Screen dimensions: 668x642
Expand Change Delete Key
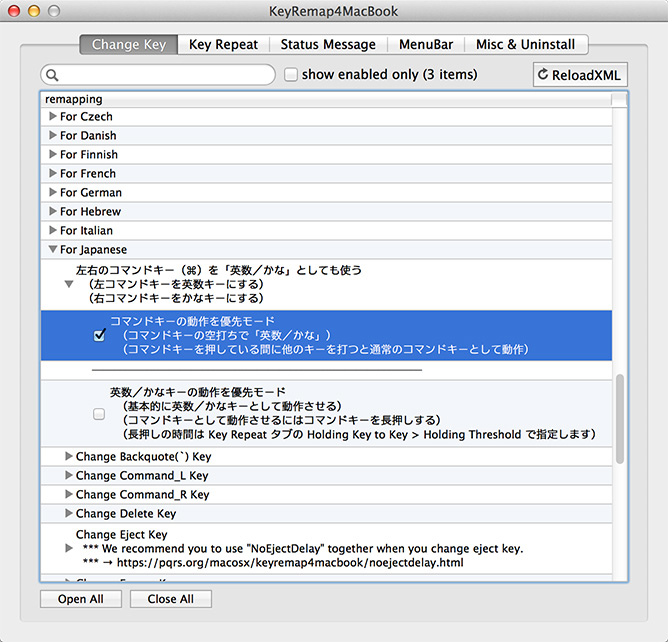(x=69, y=513)
